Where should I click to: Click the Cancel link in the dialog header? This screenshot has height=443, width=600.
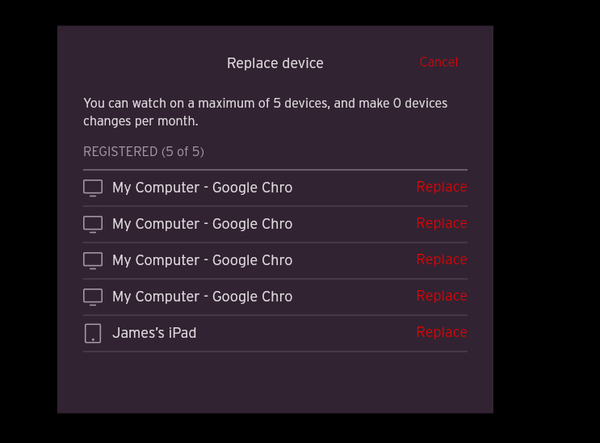point(439,62)
